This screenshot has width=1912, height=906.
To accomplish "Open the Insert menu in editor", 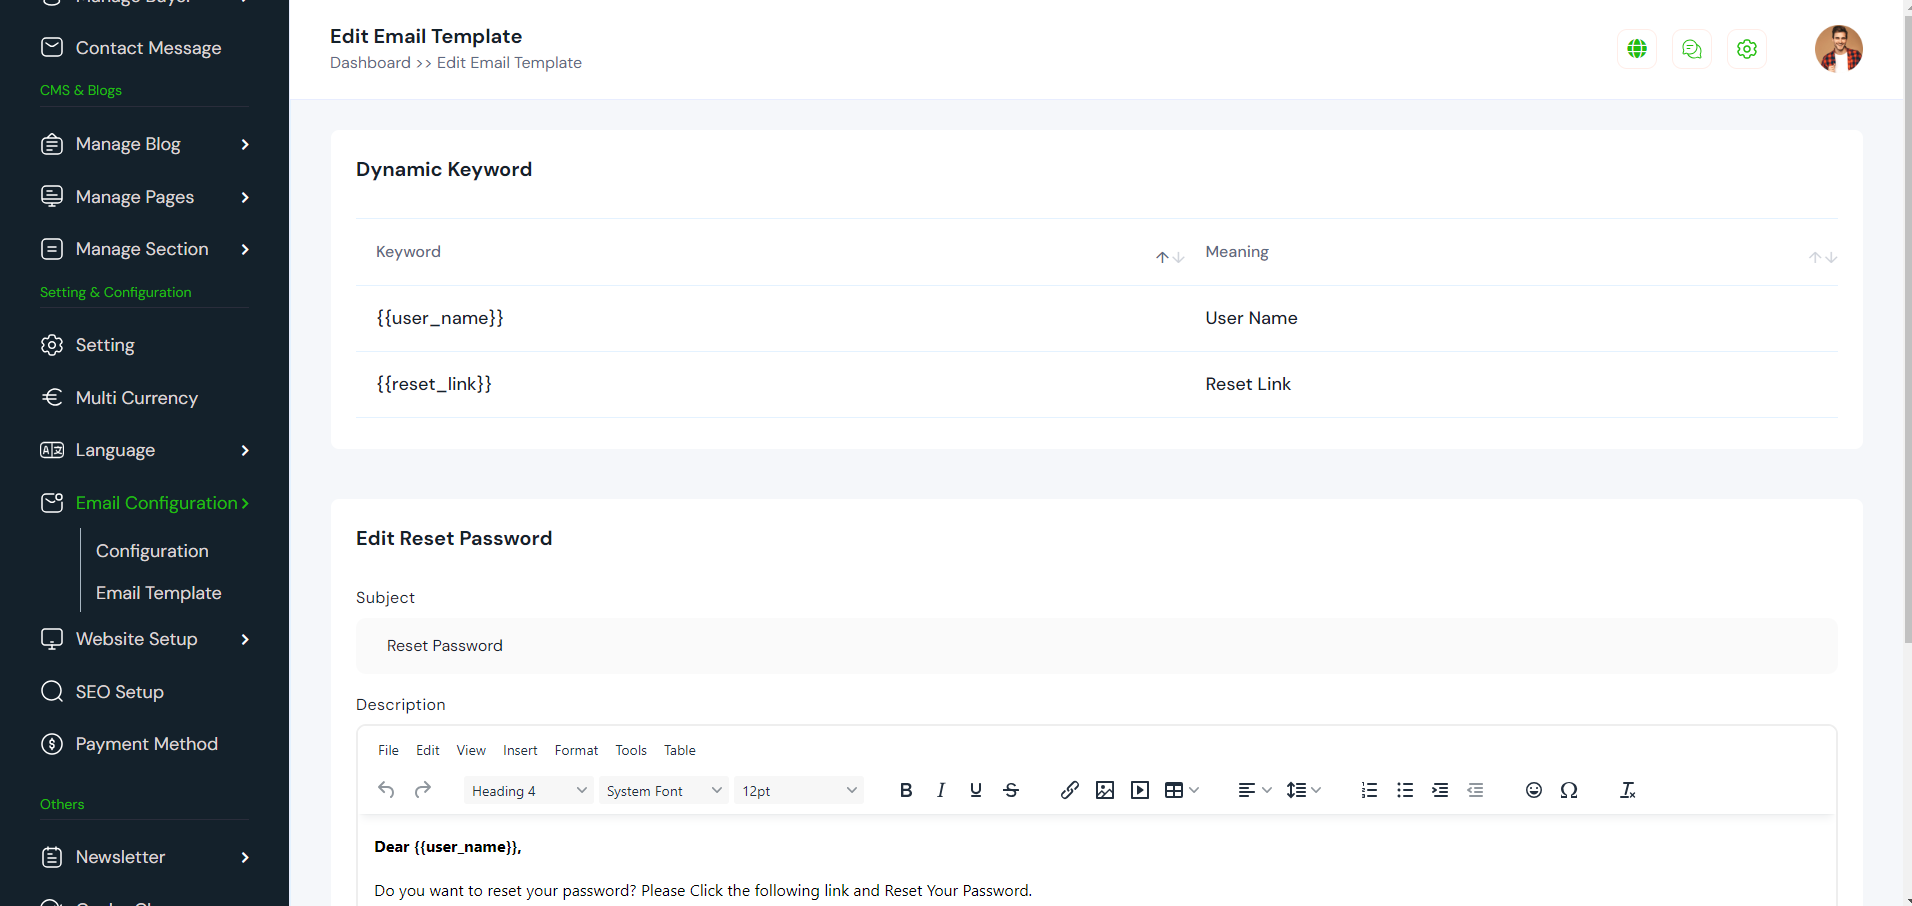I will click(x=520, y=750).
